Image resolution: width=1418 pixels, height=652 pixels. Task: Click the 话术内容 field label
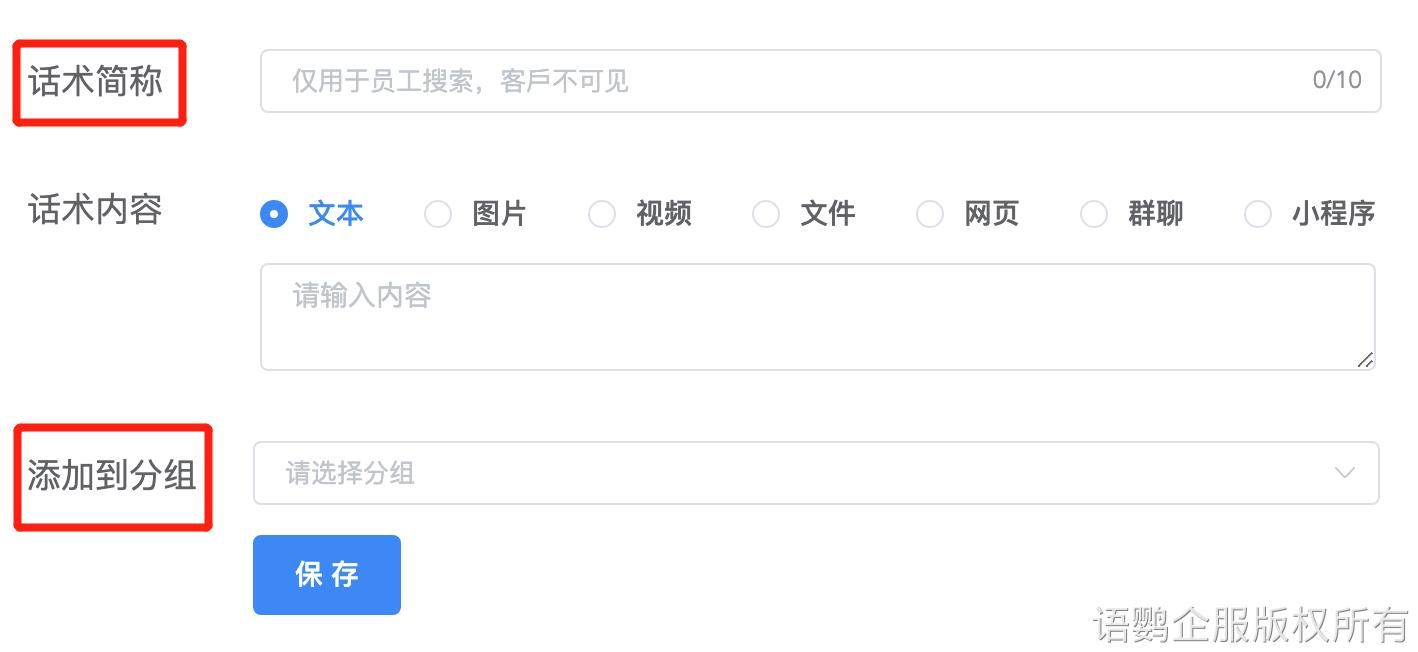point(96,210)
